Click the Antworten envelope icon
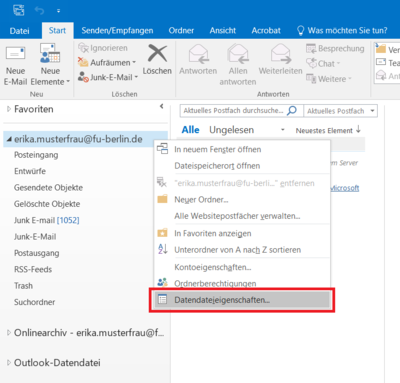This screenshot has height=383, width=400. tap(198, 54)
